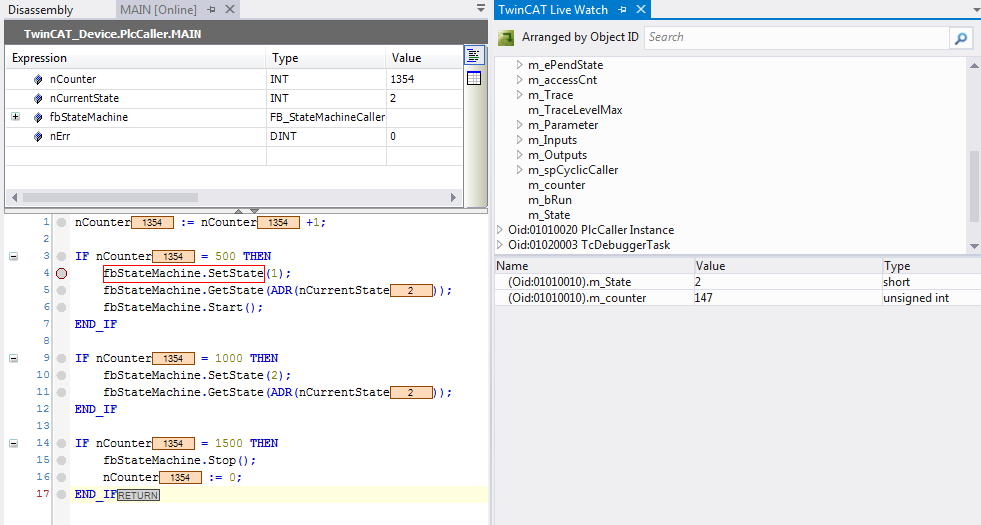
Task: Focus the Live Watch Search field
Action: click(x=796, y=38)
